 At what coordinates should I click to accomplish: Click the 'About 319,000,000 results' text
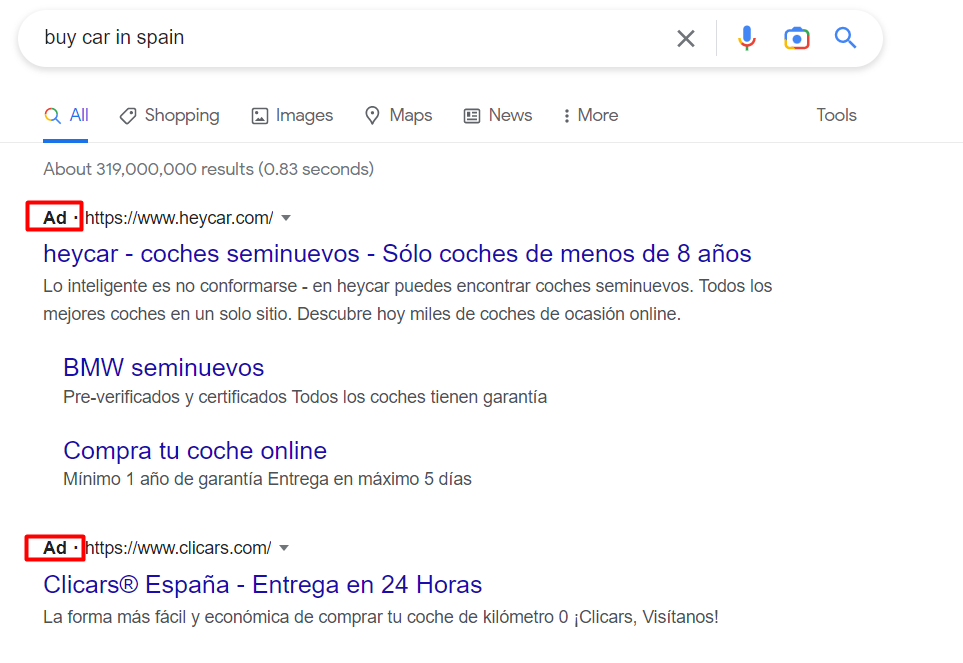click(x=208, y=169)
